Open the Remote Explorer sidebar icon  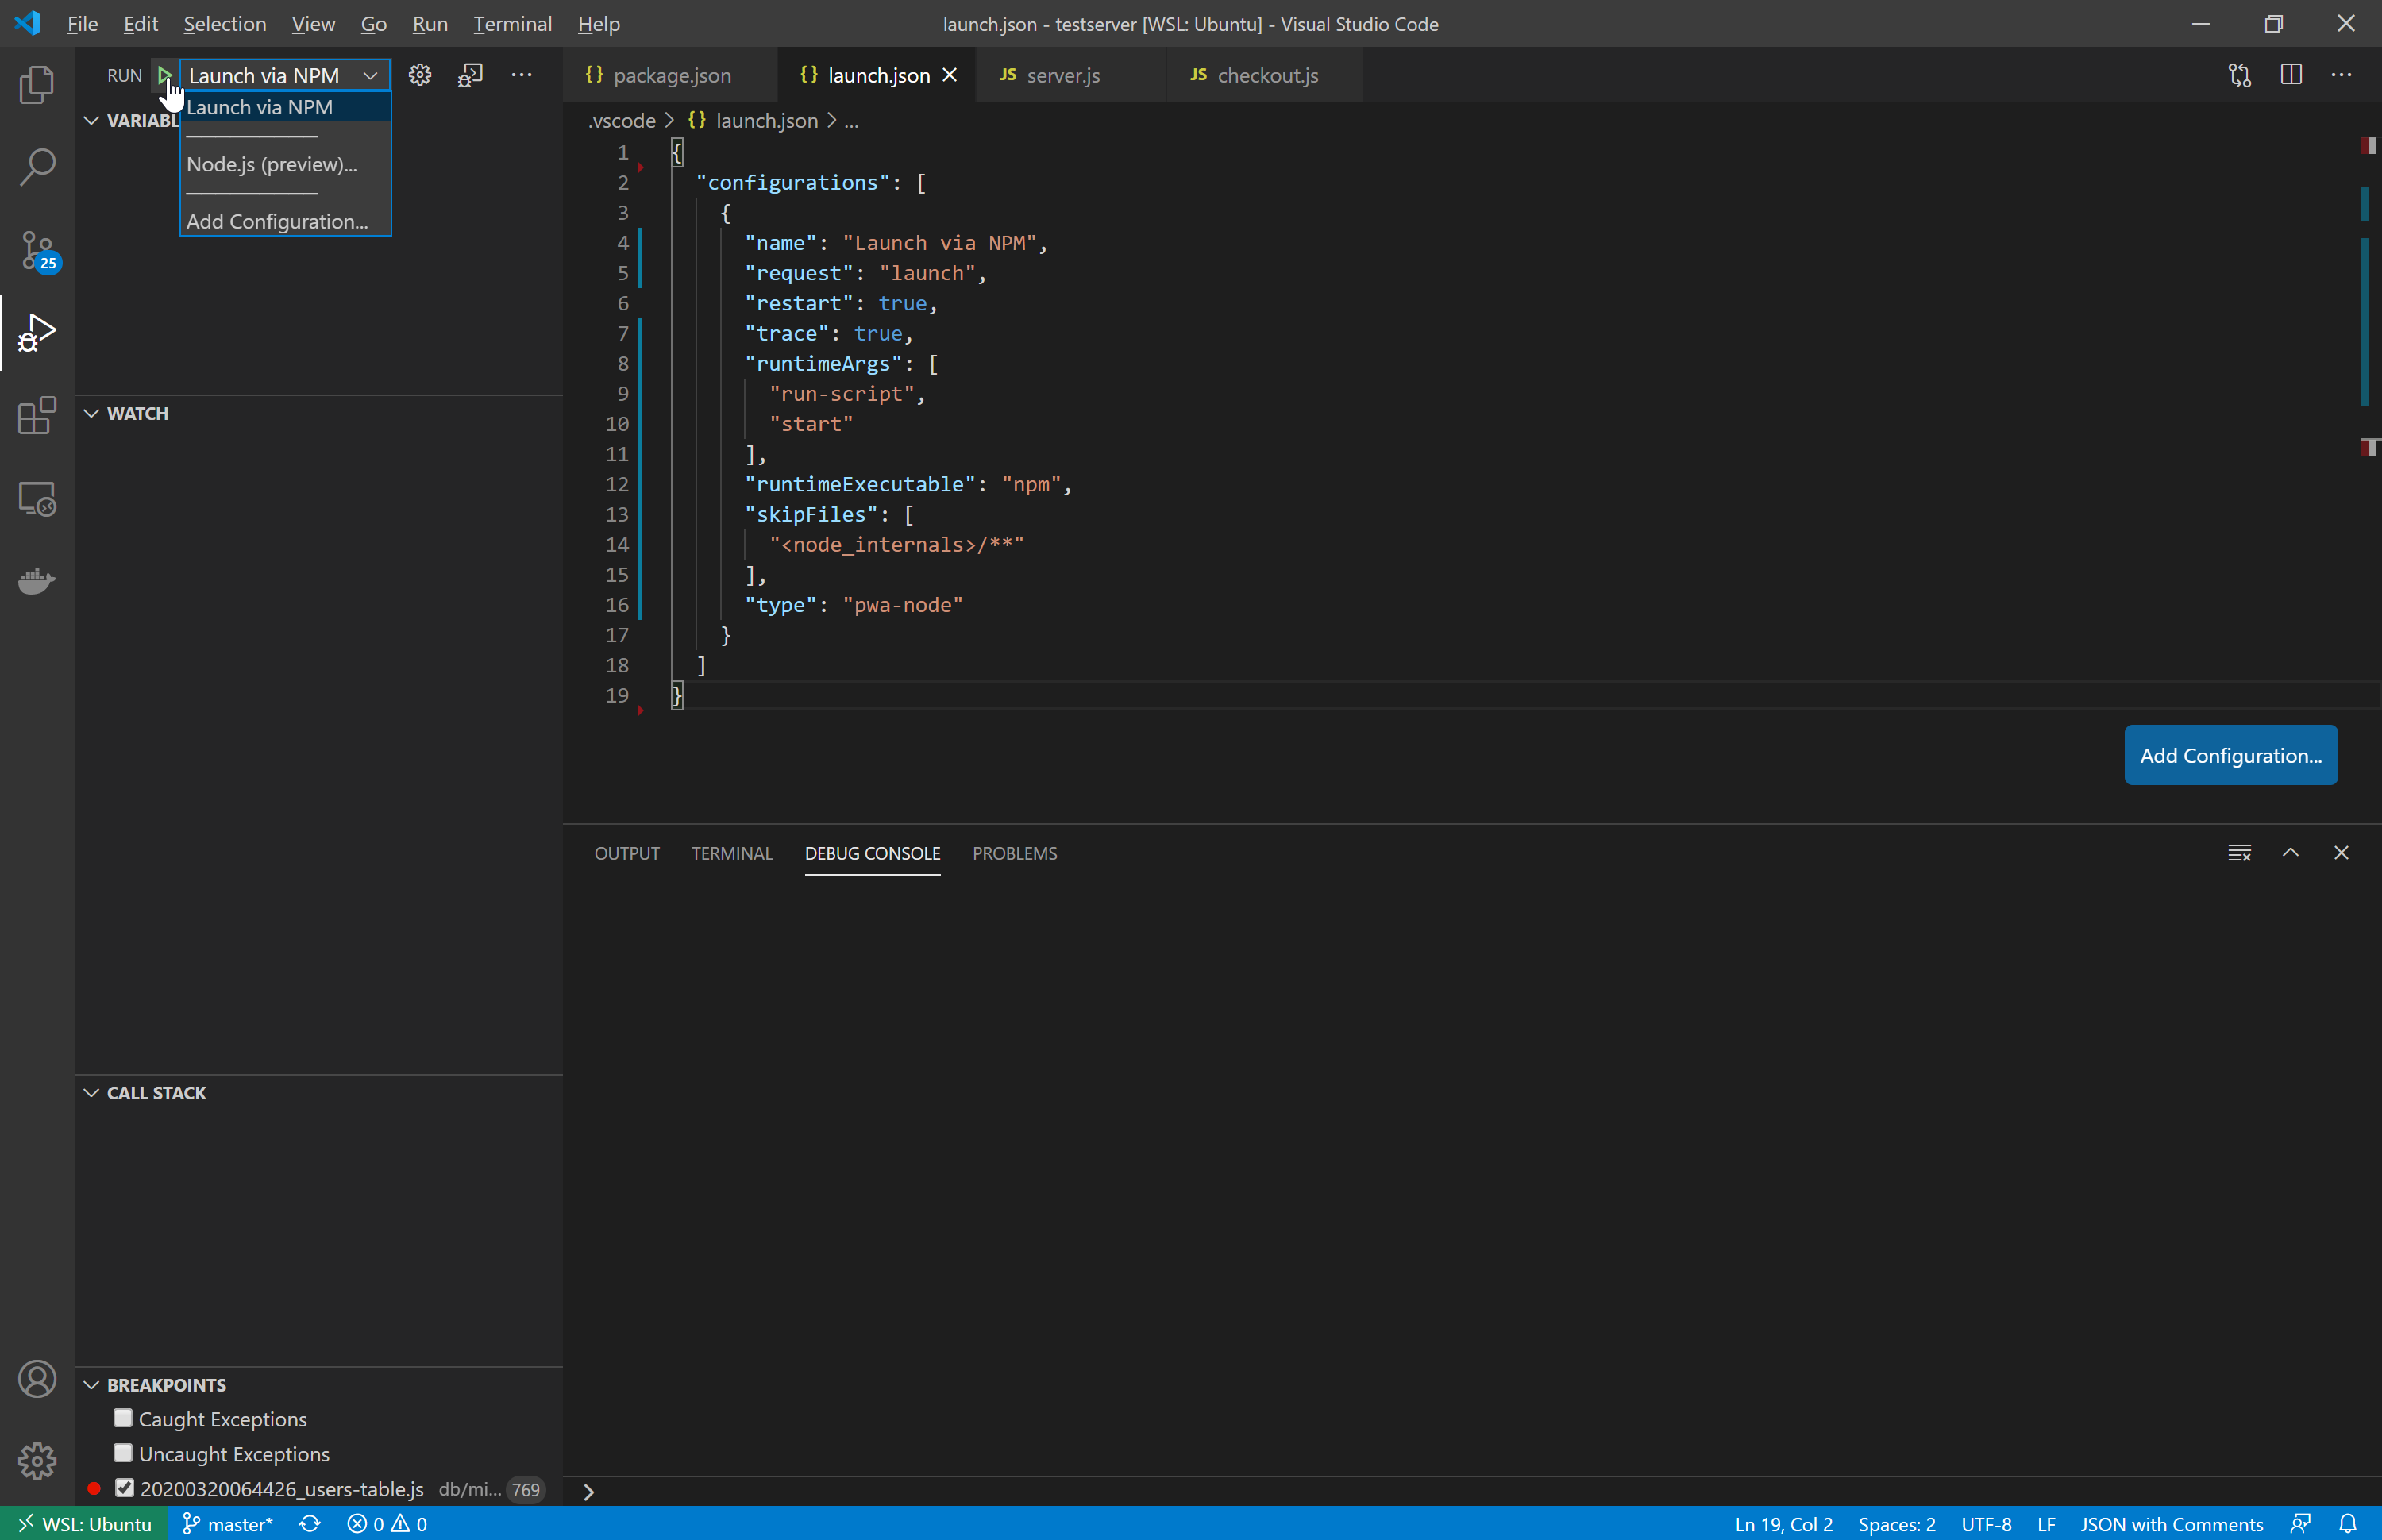click(37, 498)
